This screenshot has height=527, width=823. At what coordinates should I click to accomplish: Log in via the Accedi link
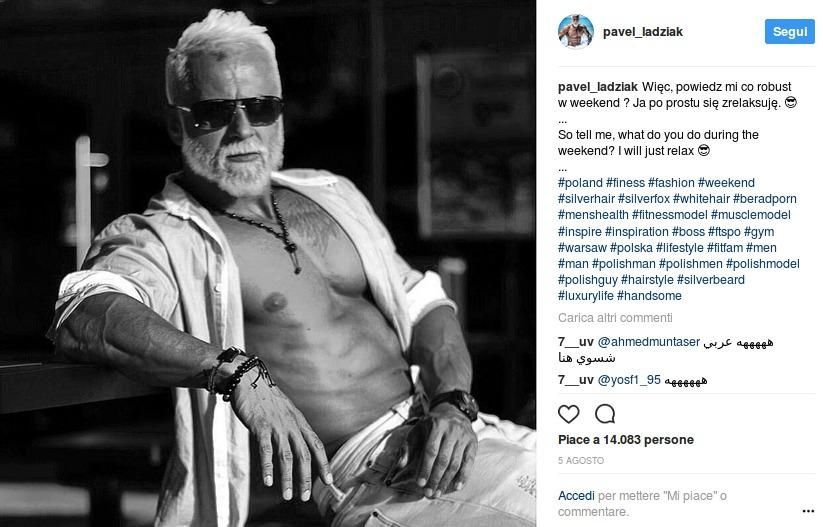[x=576, y=496]
